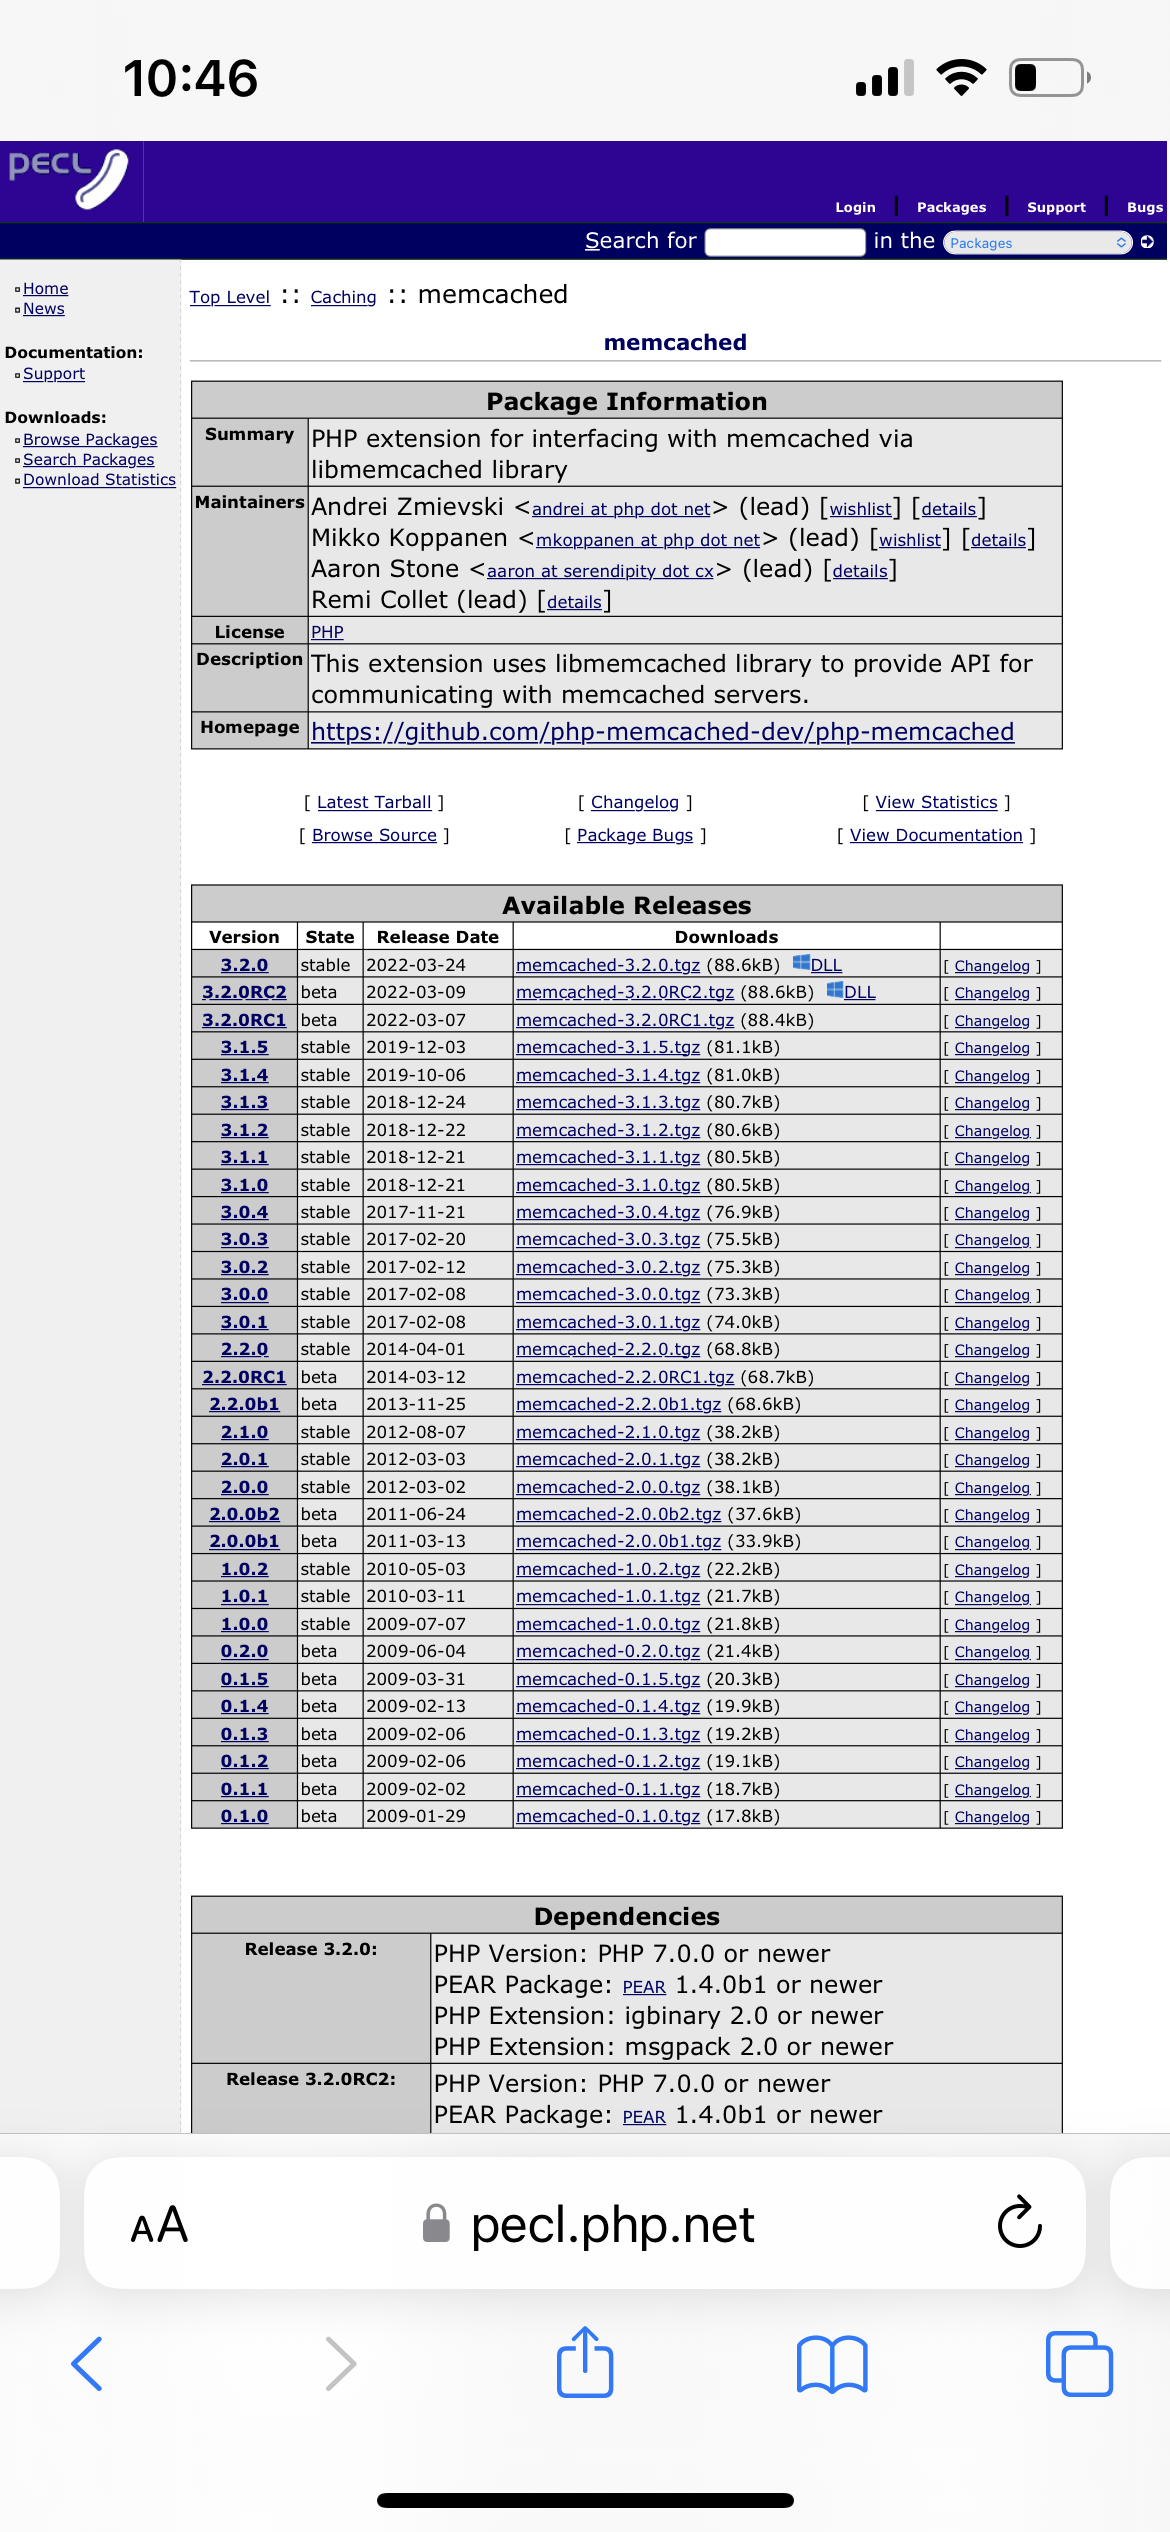Reload the page with refresh icon
This screenshot has width=1170, height=2532.
coord(1019,2223)
